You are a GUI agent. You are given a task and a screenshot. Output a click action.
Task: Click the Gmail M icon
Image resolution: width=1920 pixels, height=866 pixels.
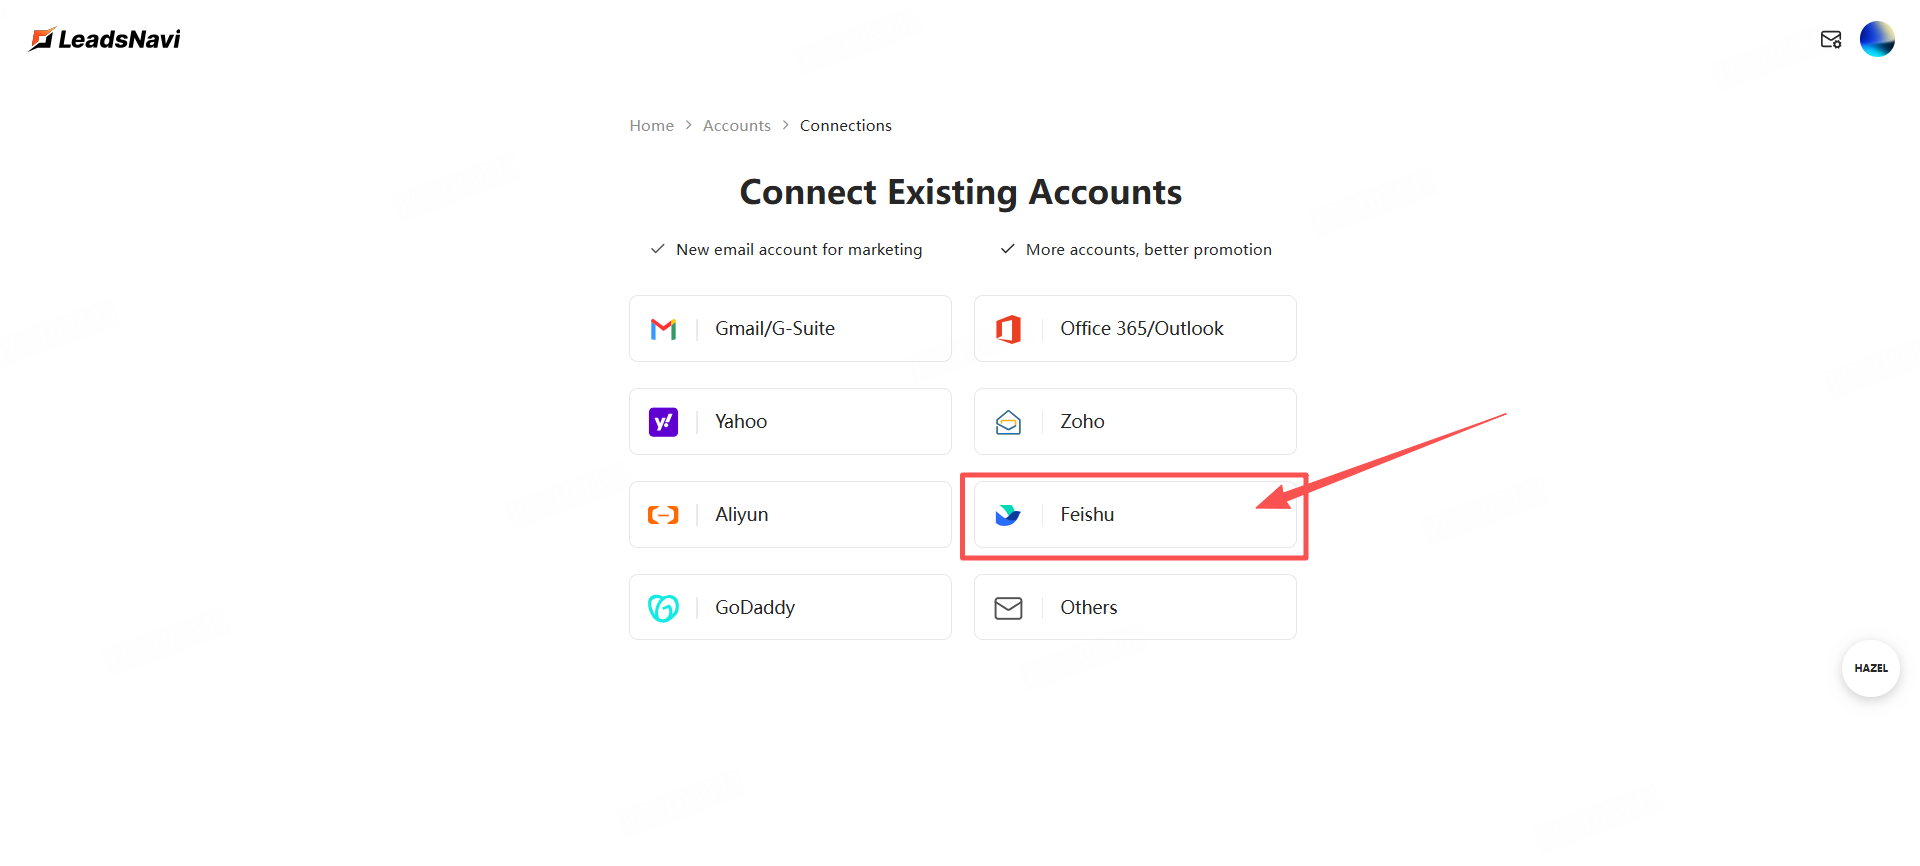(x=663, y=329)
